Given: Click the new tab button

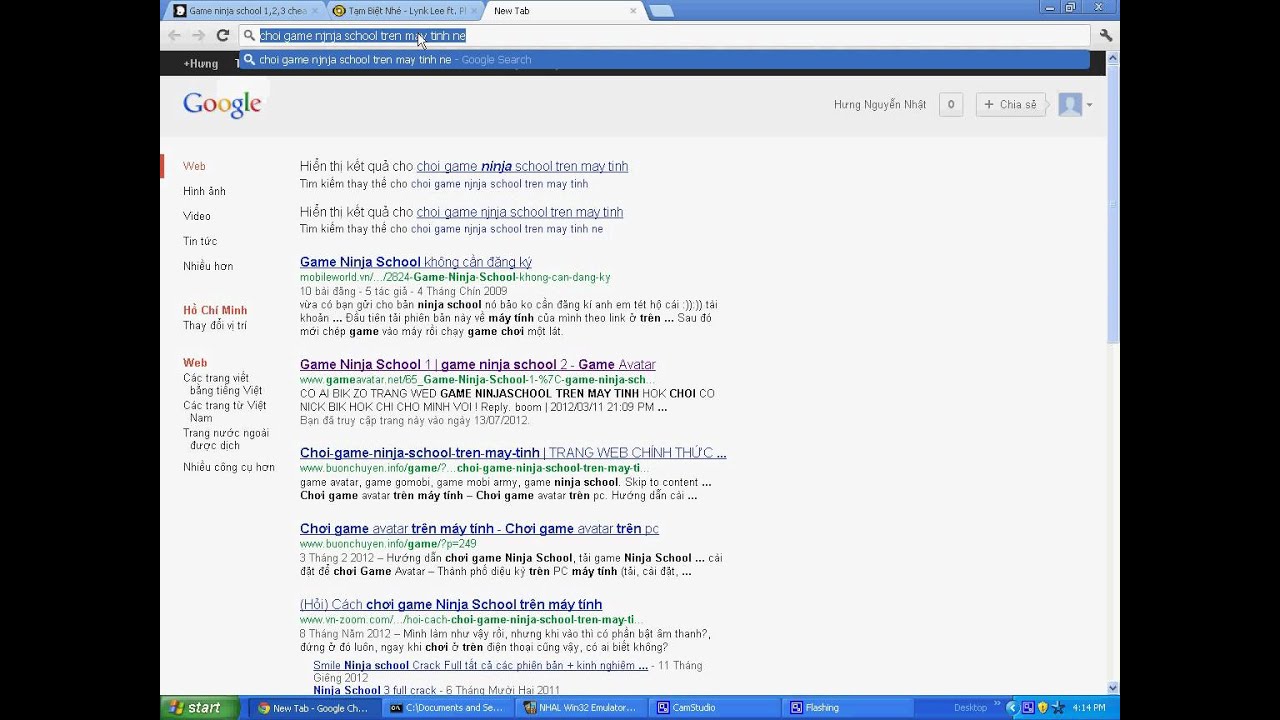Looking at the screenshot, I should [x=661, y=11].
